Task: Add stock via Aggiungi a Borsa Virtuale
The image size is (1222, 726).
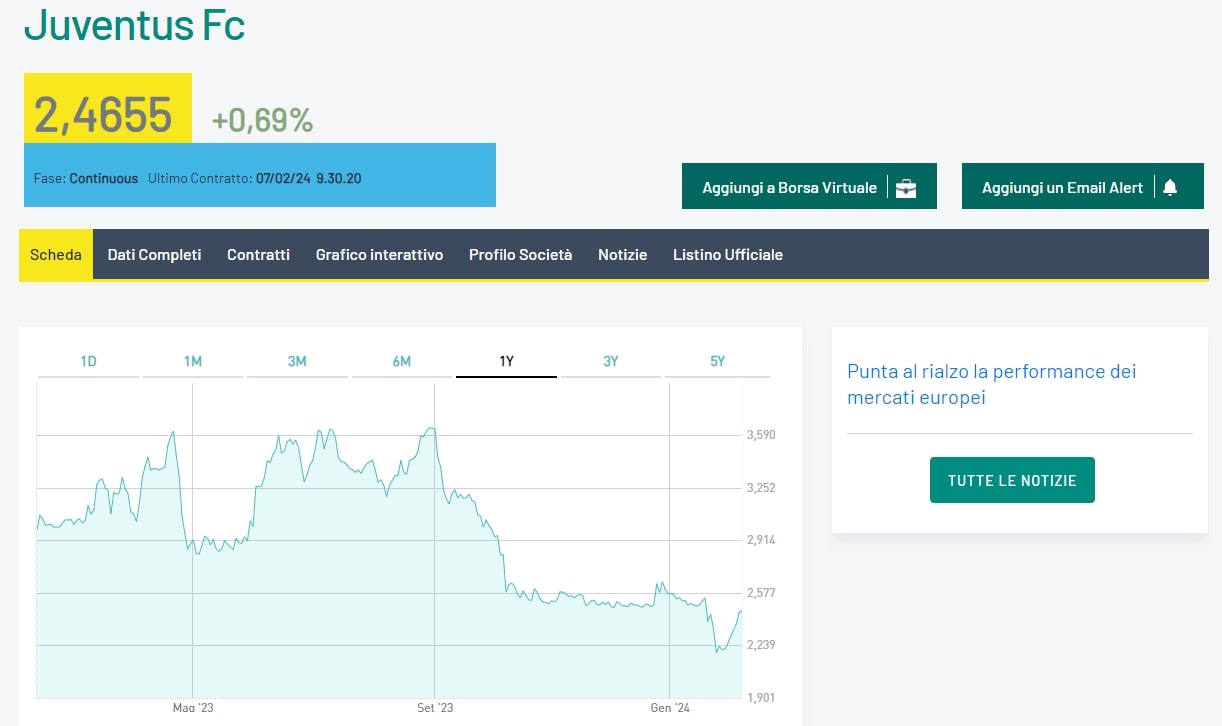Action: tap(809, 186)
